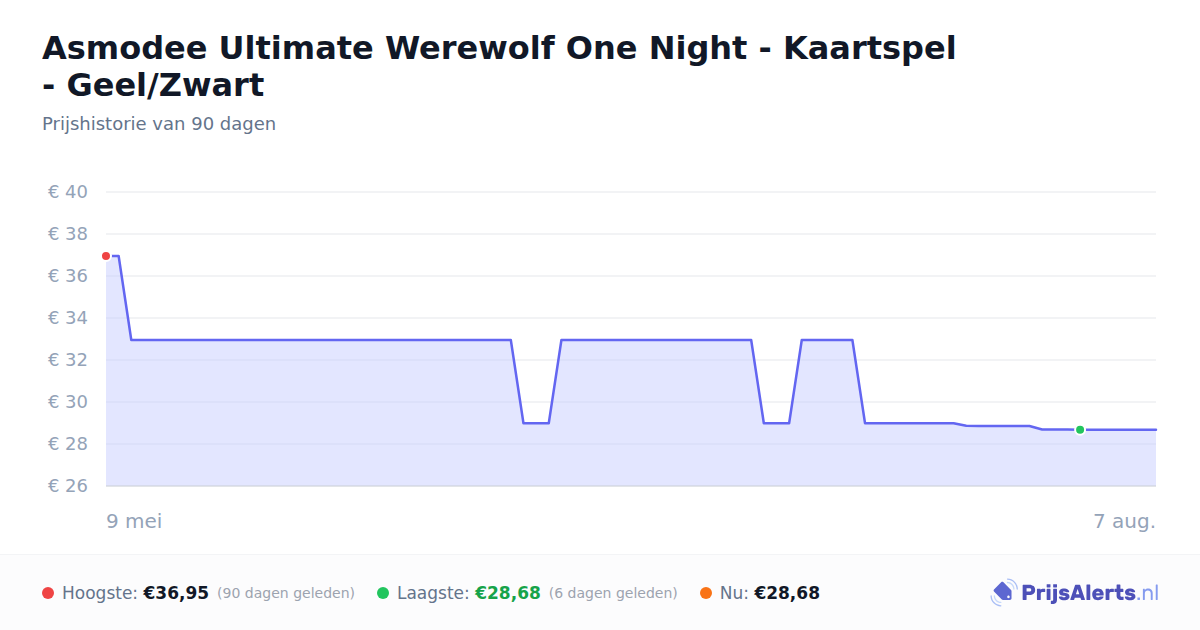The image size is (1200, 630).
Task: Click the lowest price value €28,68 in green
Action: 508,593
